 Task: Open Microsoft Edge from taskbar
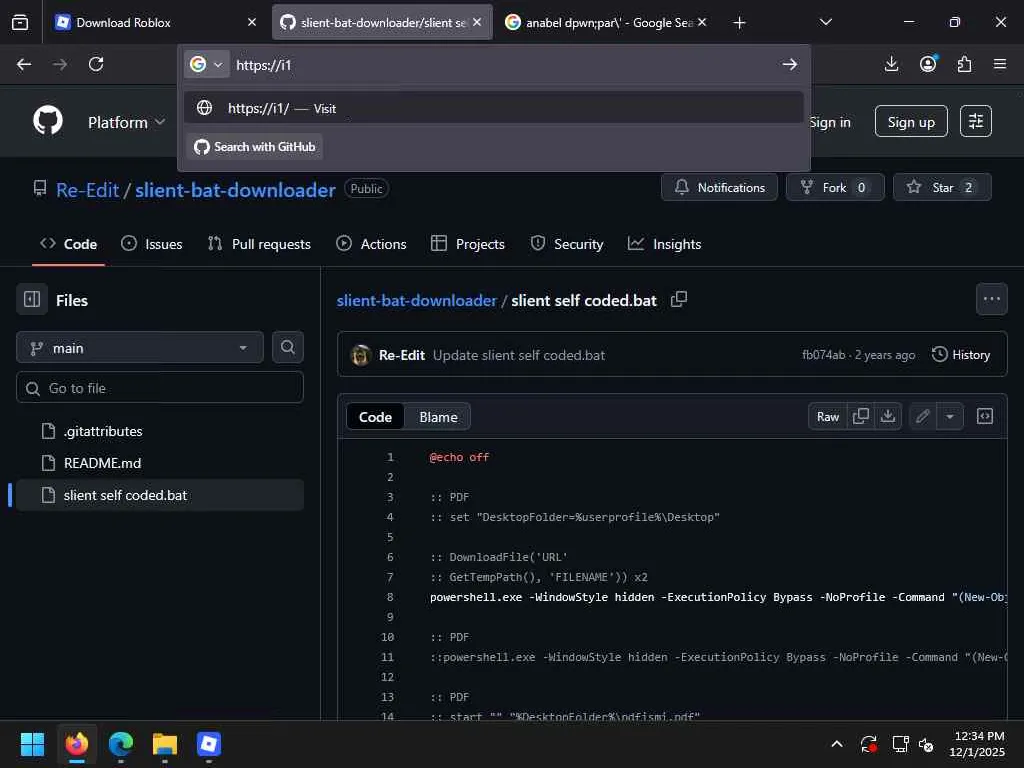pyautogui.click(x=121, y=744)
